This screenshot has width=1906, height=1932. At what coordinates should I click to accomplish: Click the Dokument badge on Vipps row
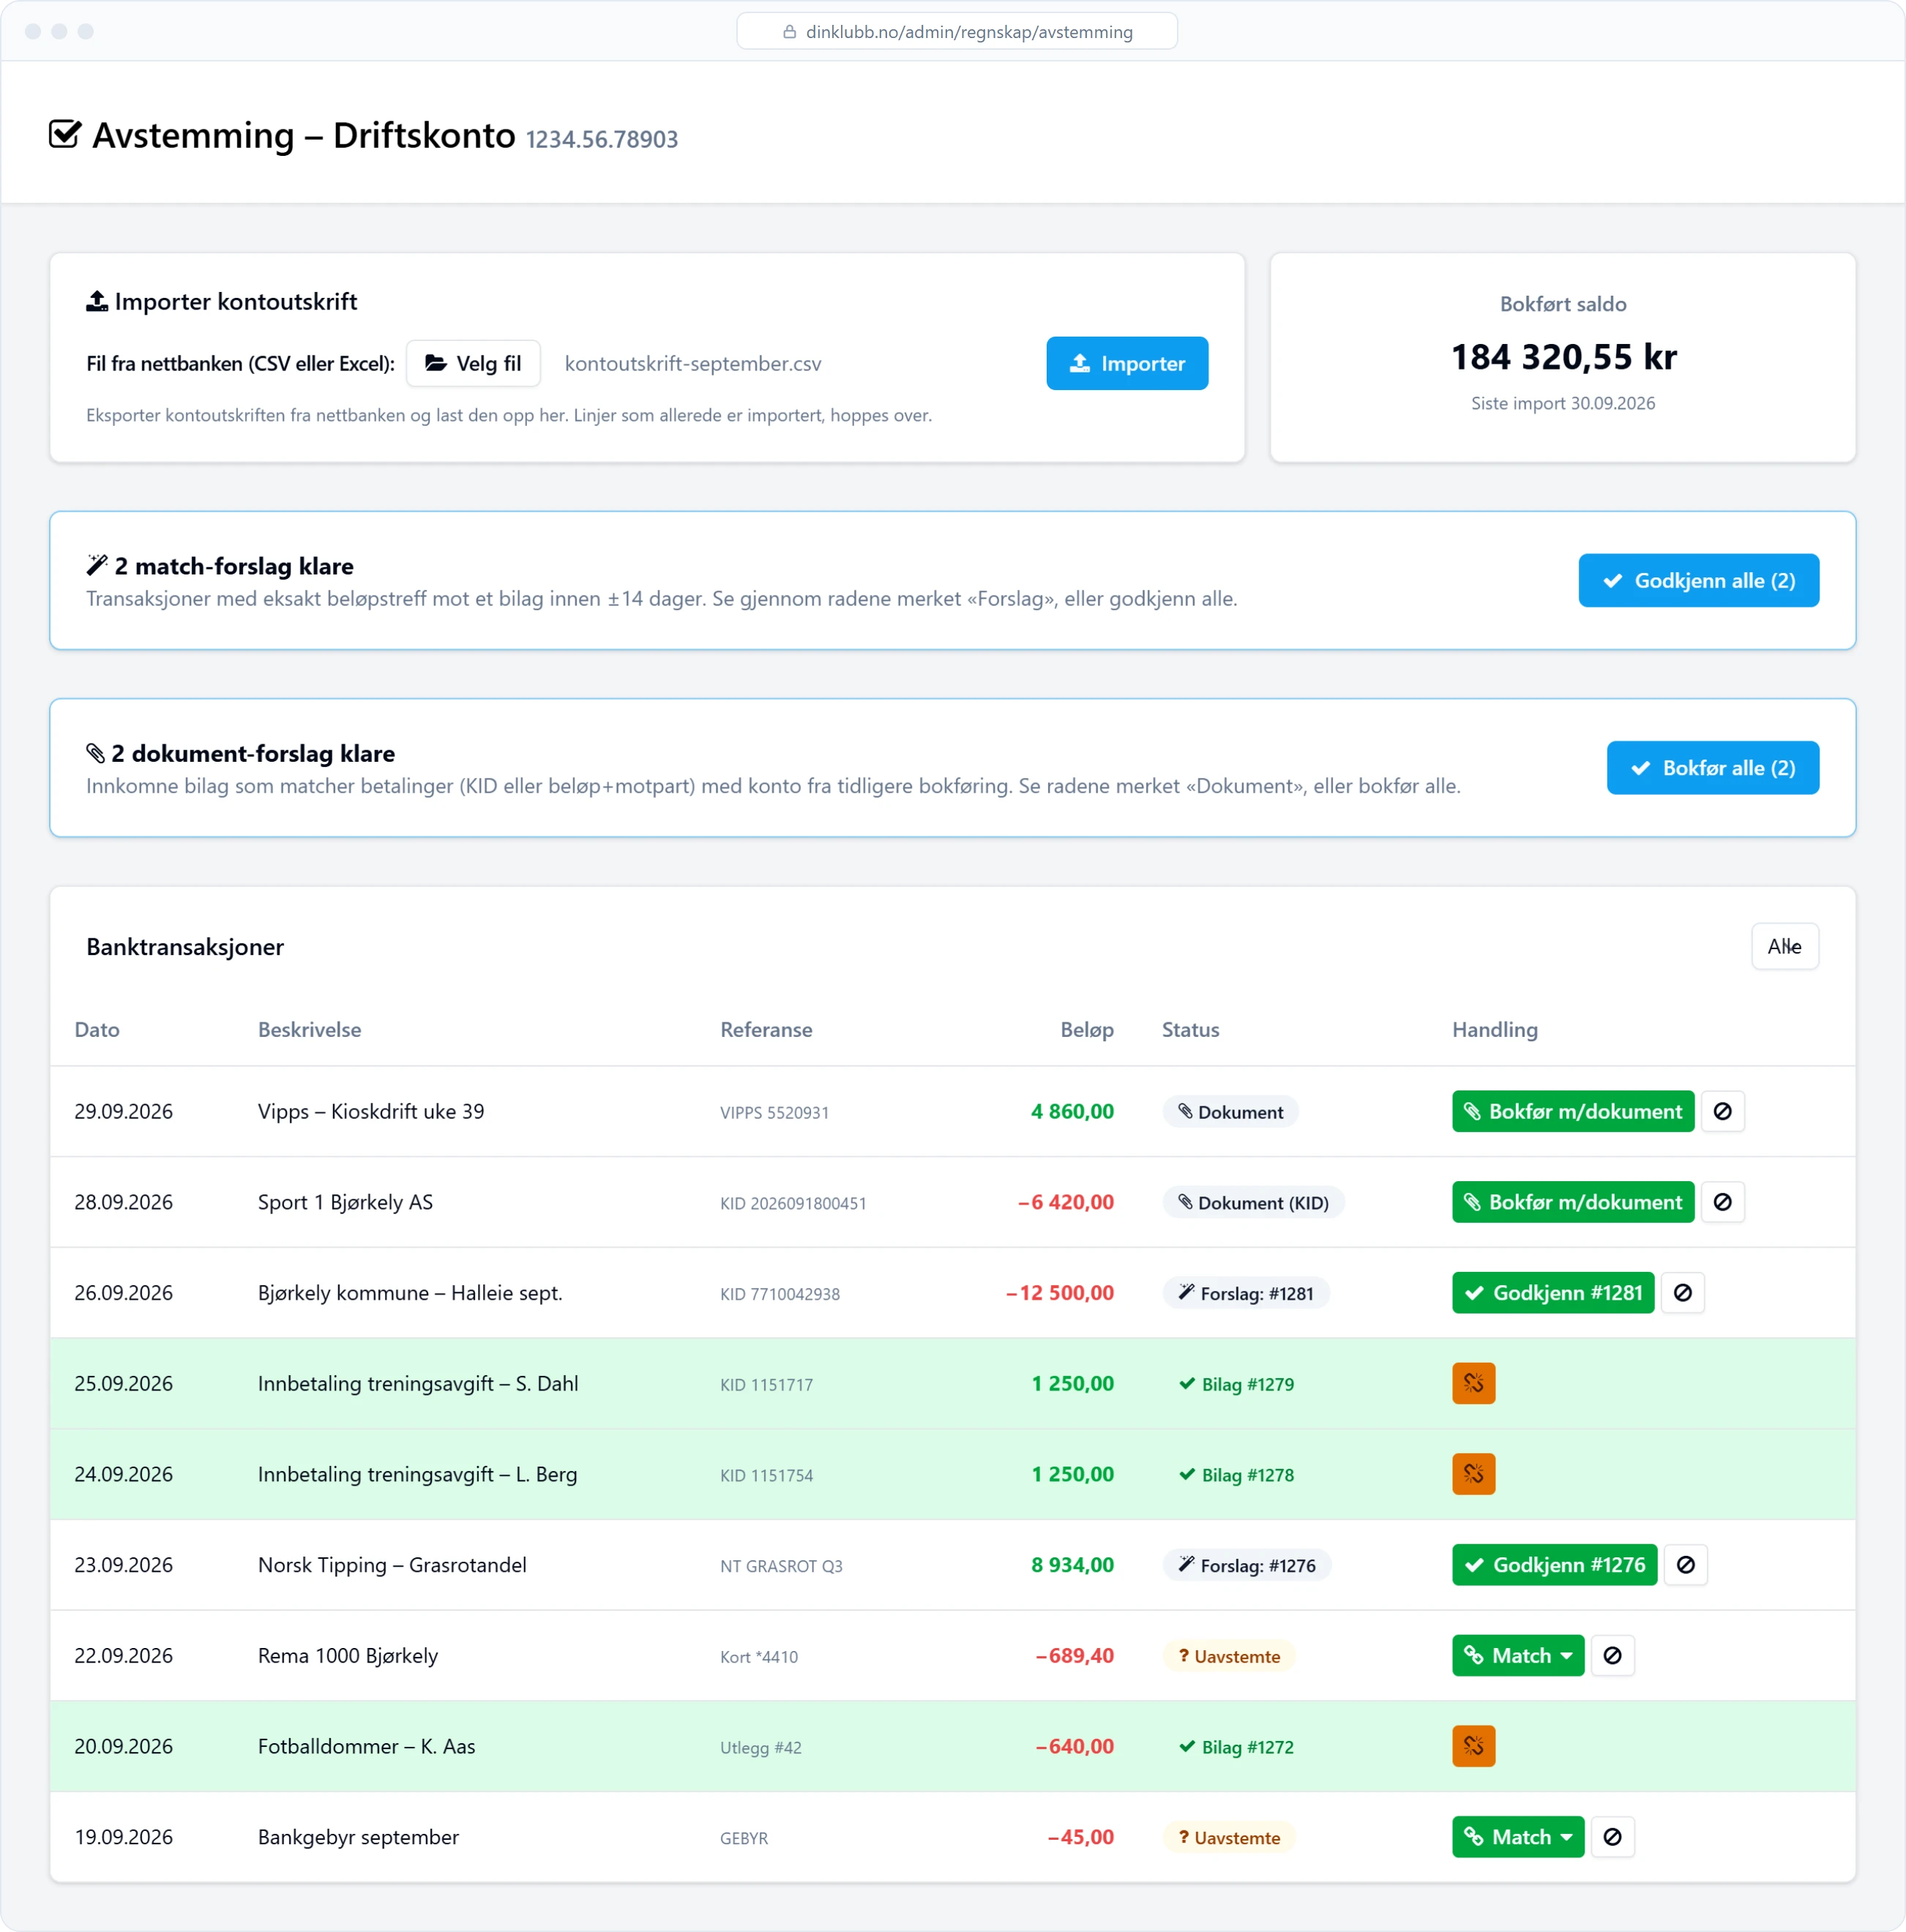[1230, 1112]
